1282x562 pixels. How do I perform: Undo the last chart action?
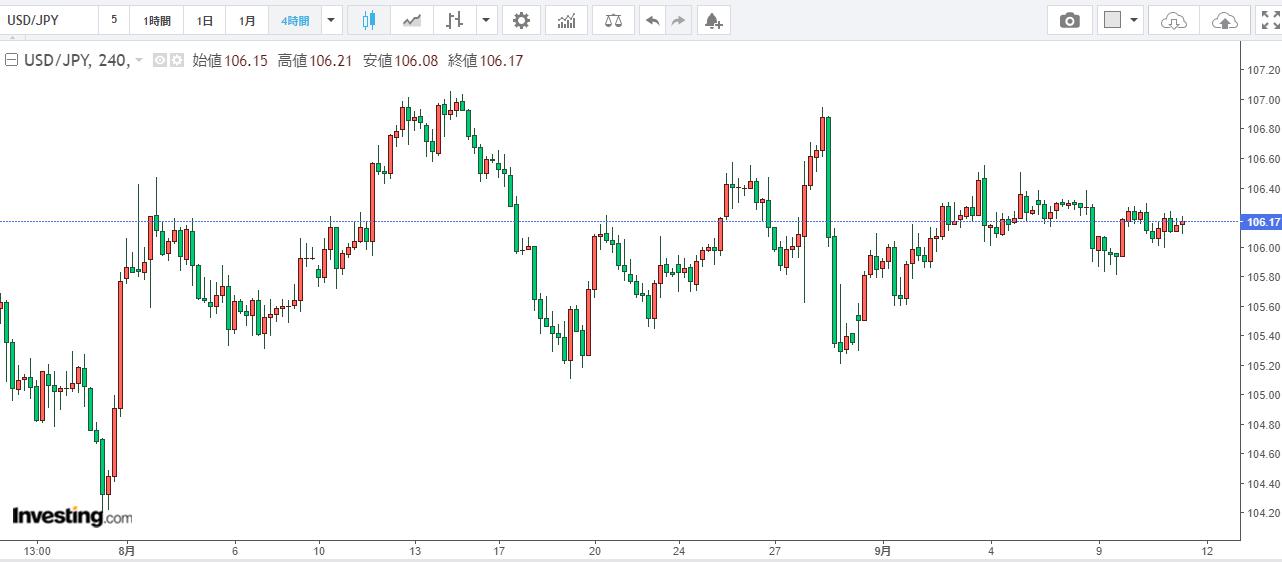[653, 20]
